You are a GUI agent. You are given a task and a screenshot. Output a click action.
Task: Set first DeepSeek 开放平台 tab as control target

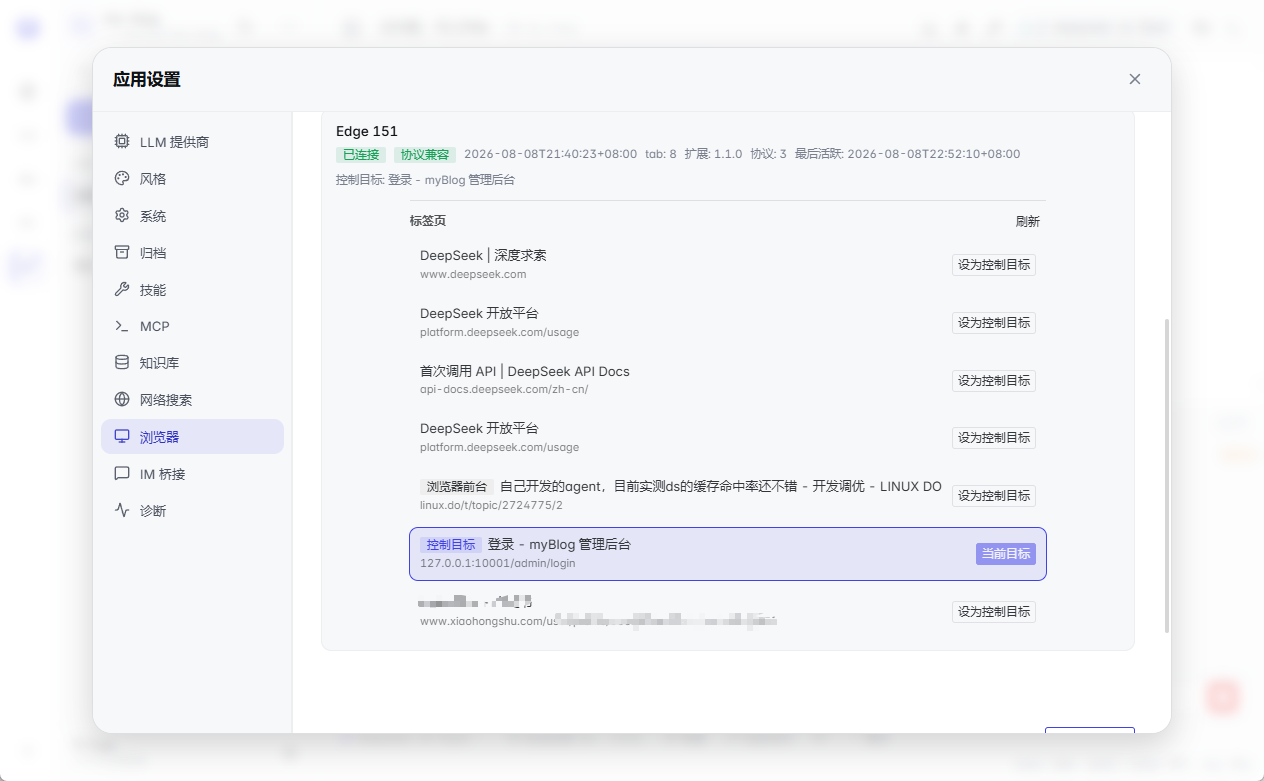point(994,323)
